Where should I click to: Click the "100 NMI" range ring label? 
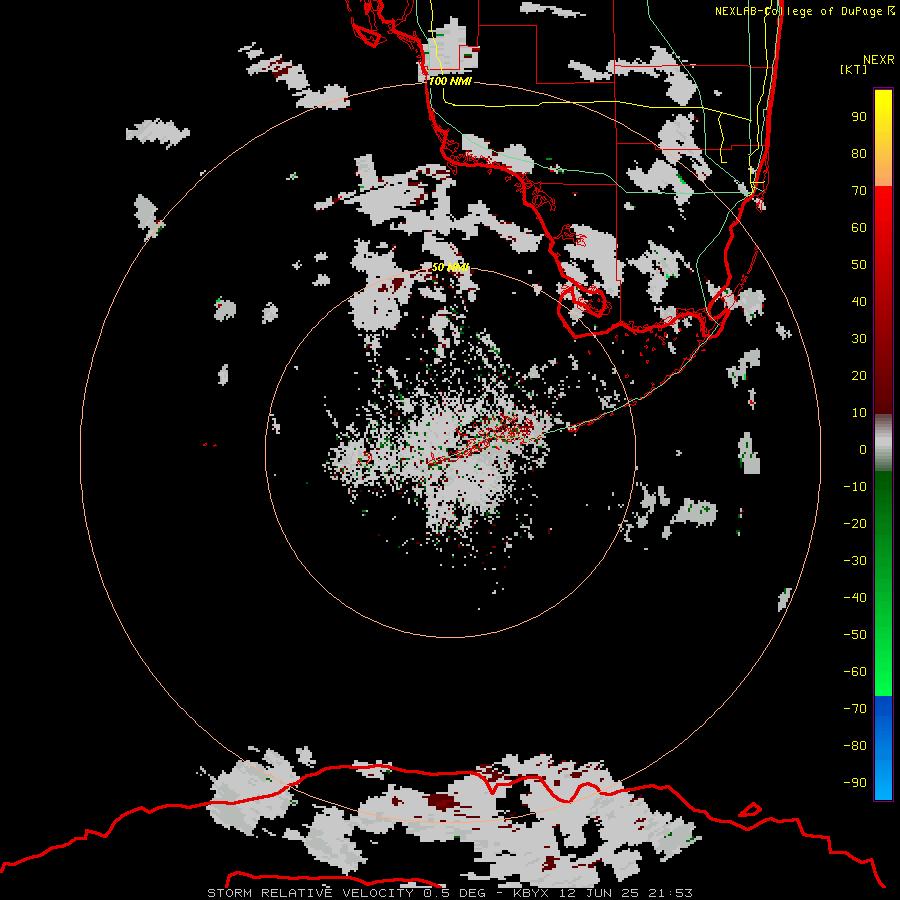tap(450, 81)
